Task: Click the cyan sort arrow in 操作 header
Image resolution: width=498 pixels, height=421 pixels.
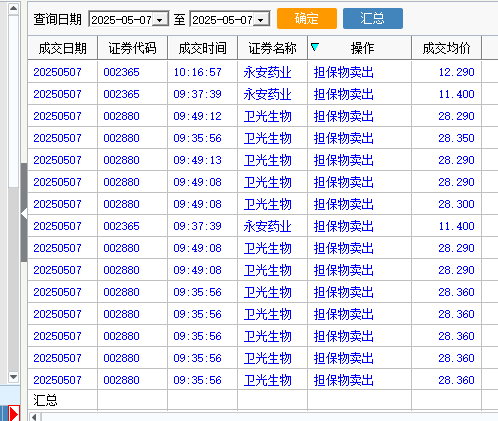Action: click(x=315, y=47)
